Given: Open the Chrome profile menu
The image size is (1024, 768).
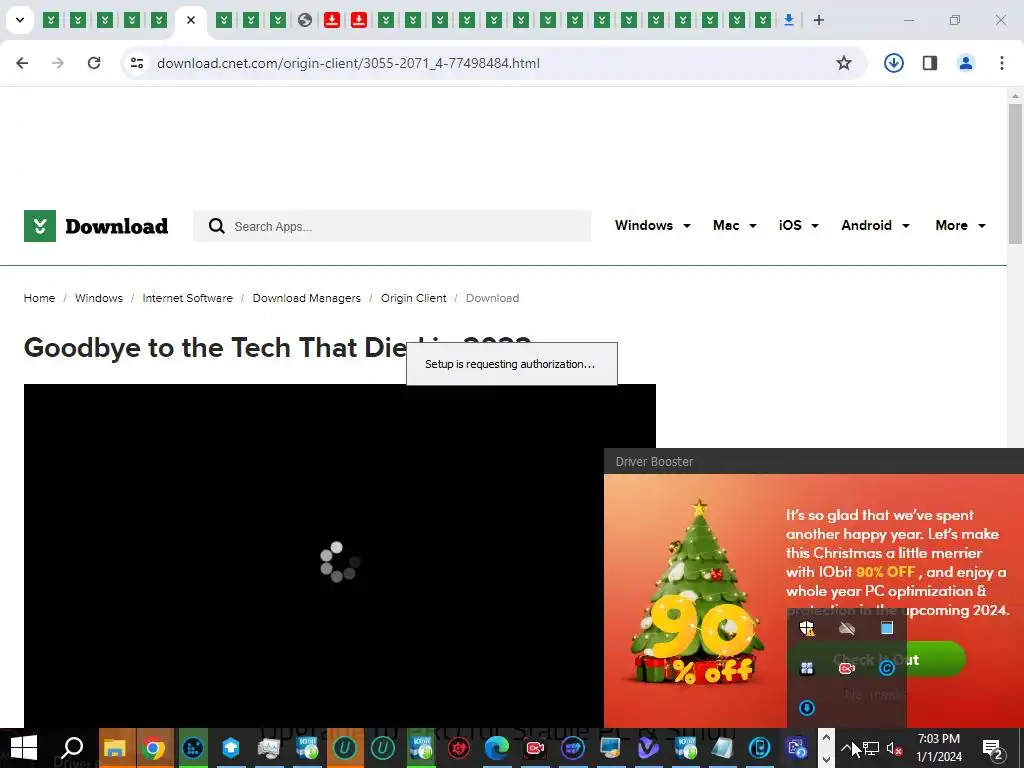Looking at the screenshot, I should click(x=966, y=63).
